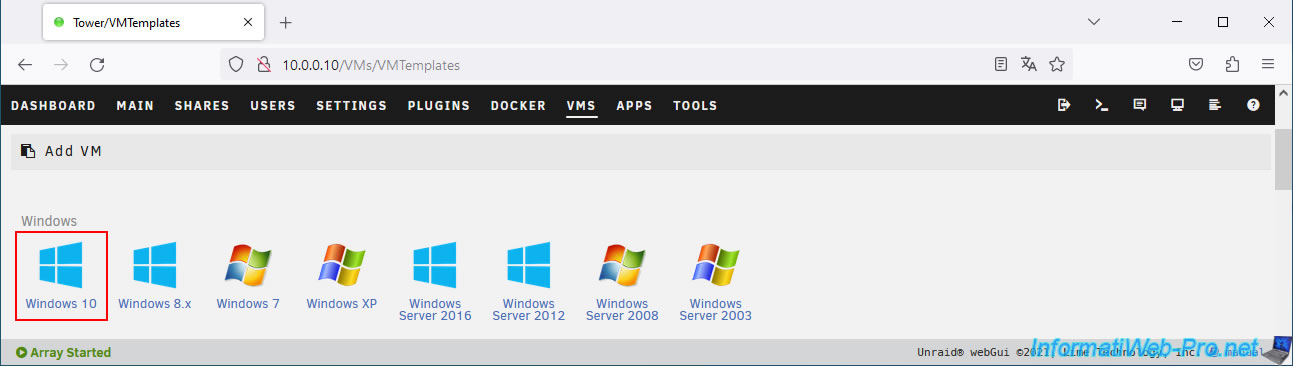Open the TOOLS menu
The width and height of the screenshot is (1293, 366).
click(x=695, y=105)
